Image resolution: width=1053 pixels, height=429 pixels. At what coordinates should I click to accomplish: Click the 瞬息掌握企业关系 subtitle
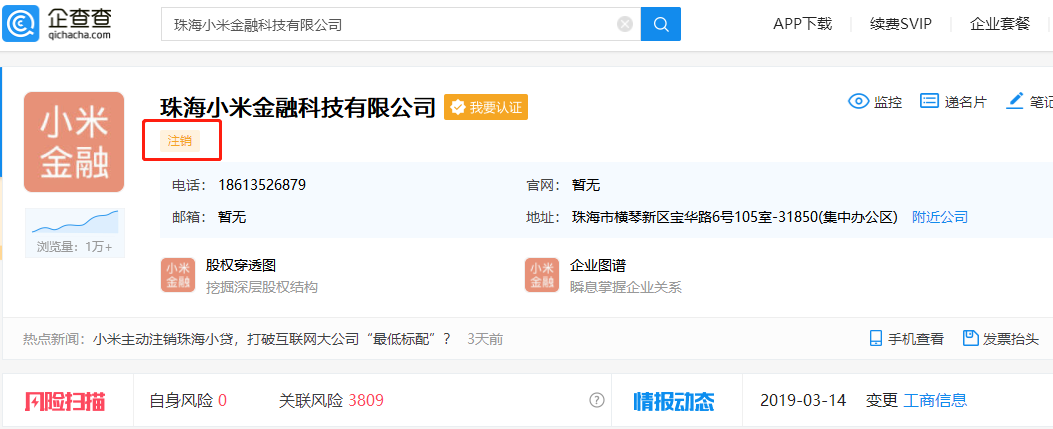626,287
